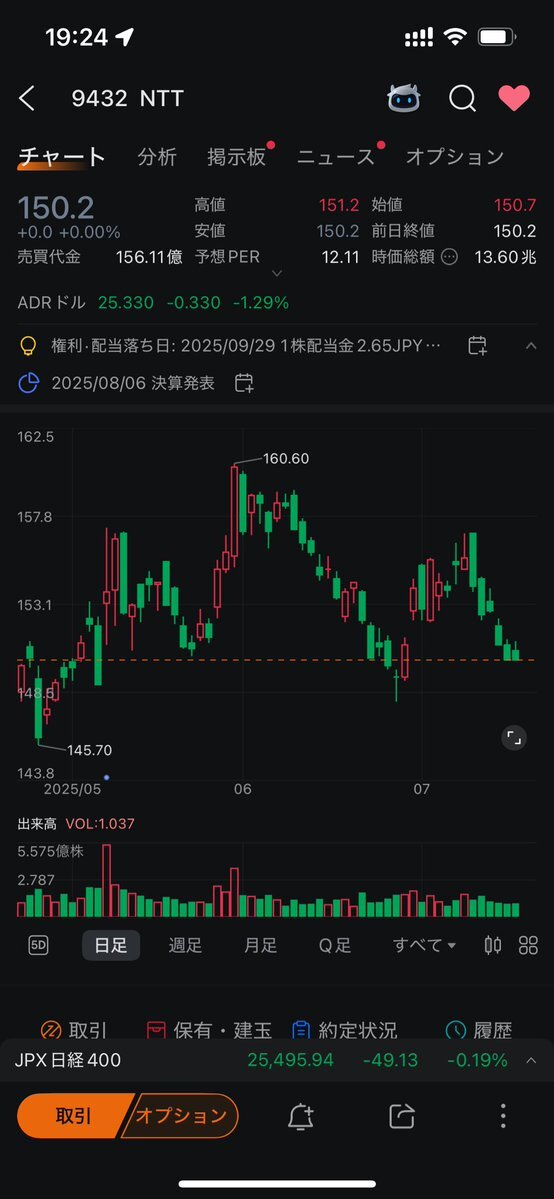Add dividend date to calendar icon
Screen dimensions: 554x1199
point(477,346)
